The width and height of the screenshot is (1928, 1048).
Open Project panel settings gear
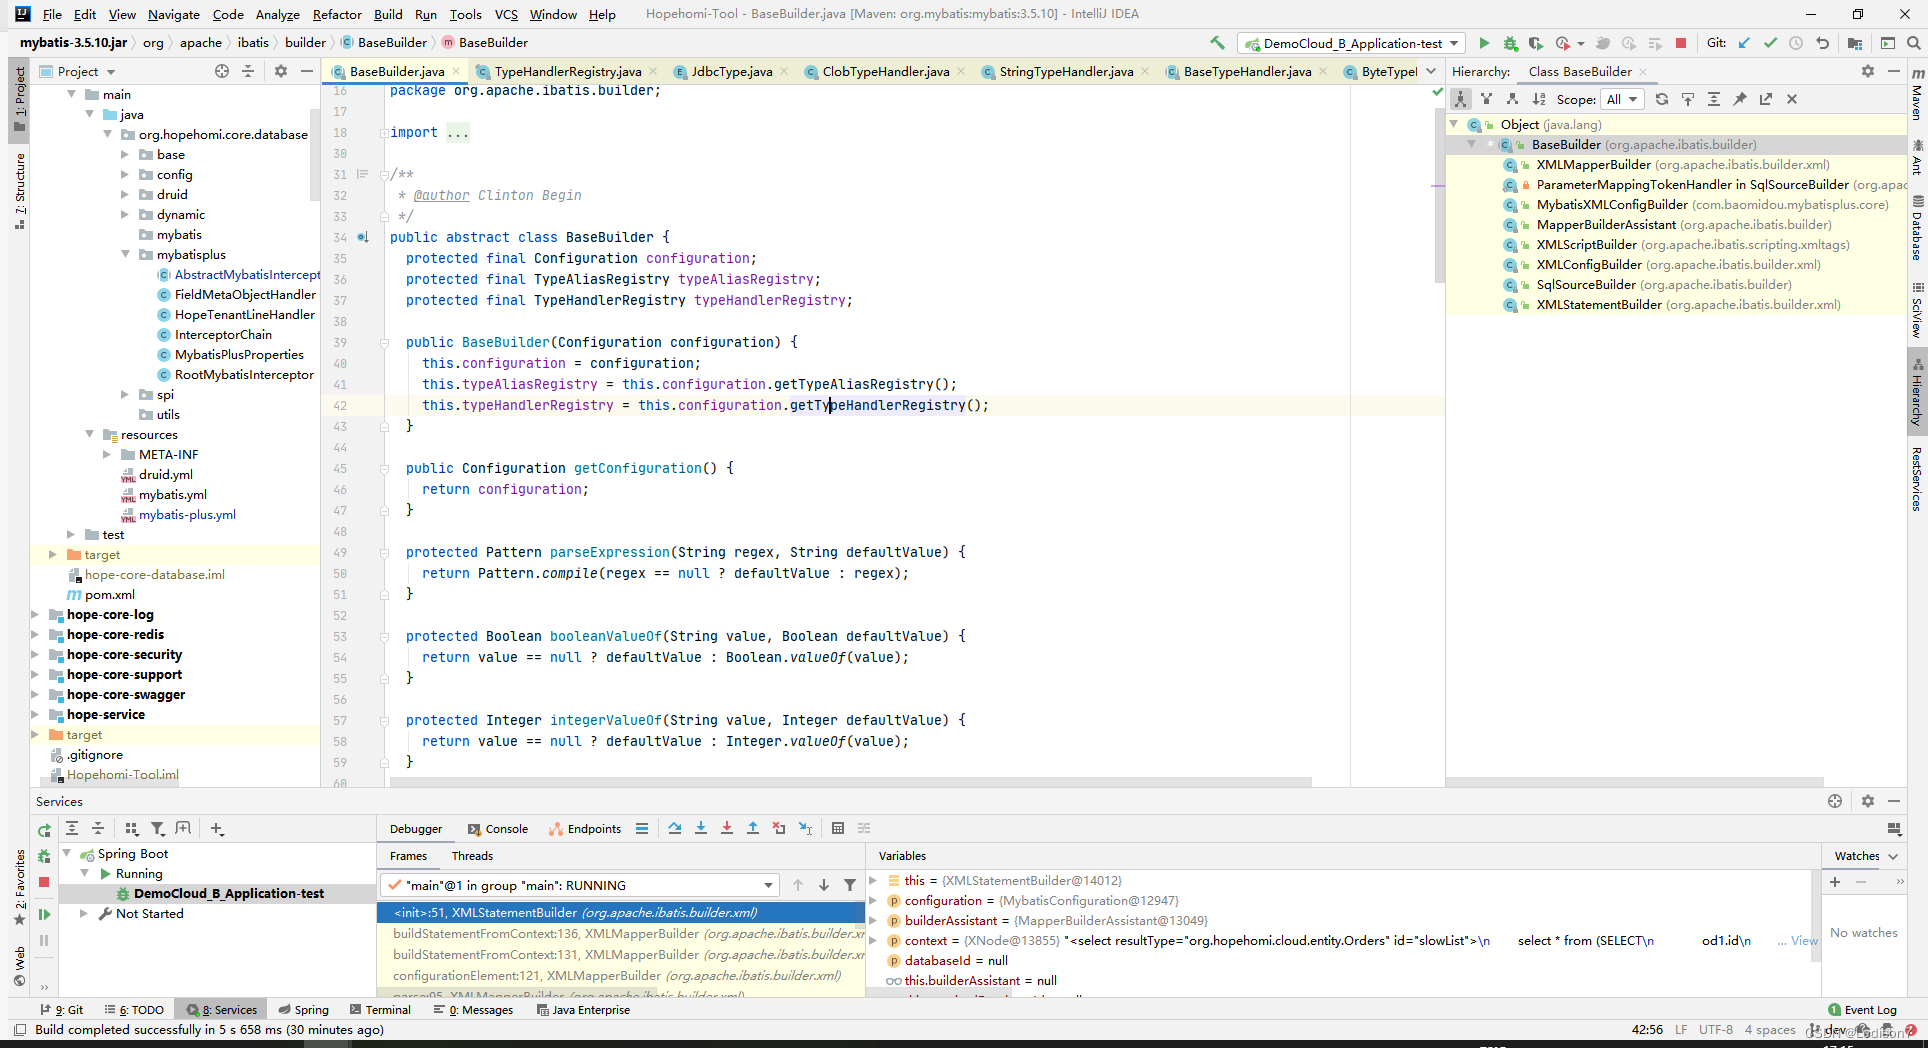pyautogui.click(x=281, y=71)
